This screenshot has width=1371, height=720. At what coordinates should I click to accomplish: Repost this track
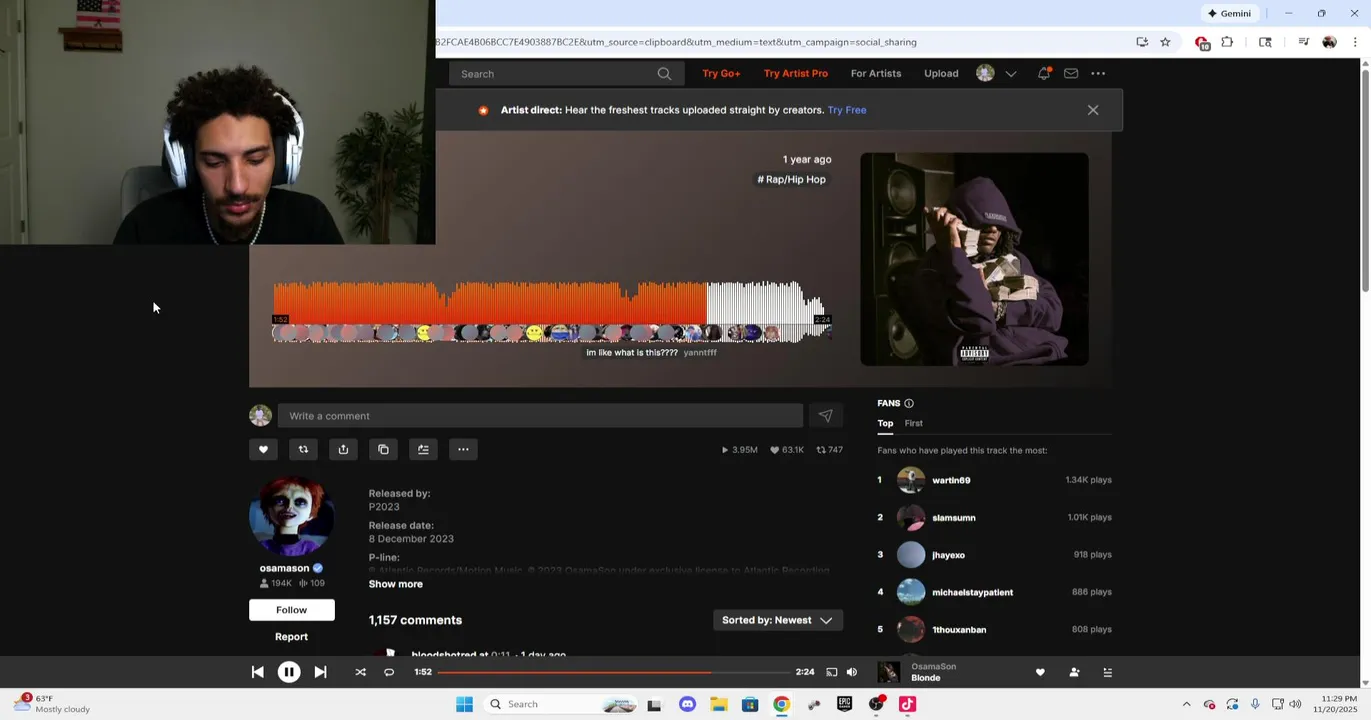303,449
